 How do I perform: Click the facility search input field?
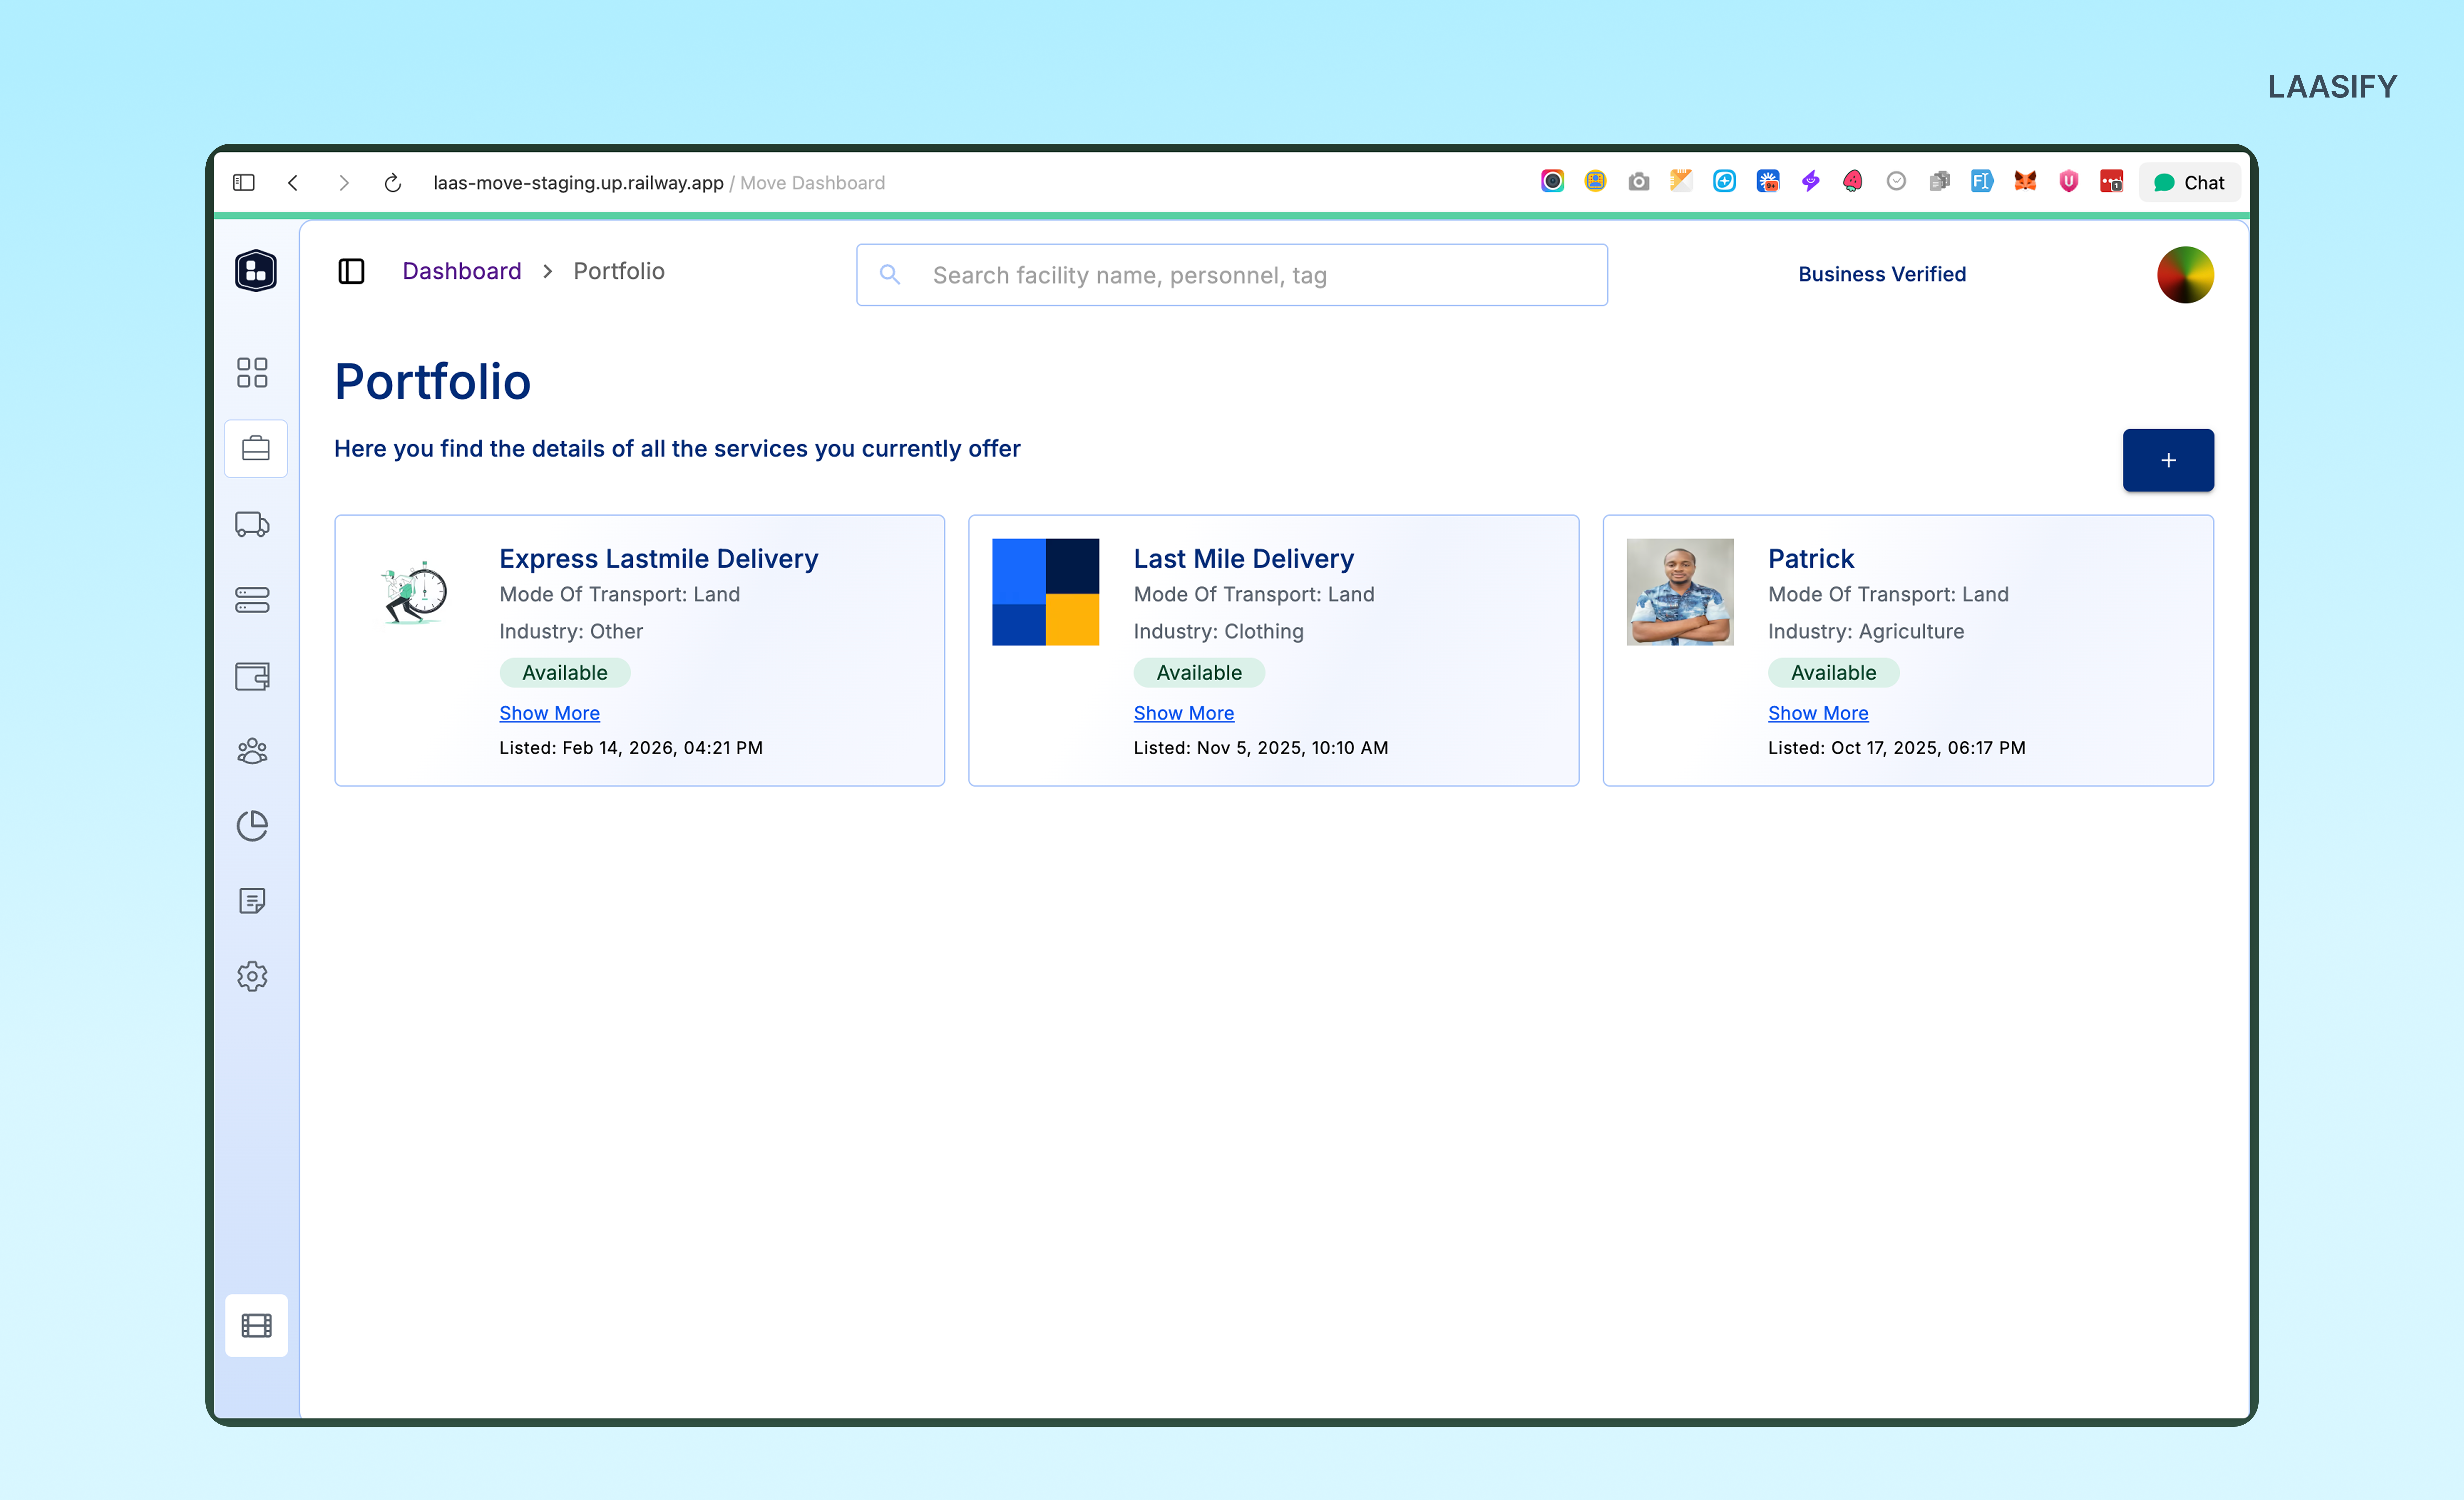(1230, 275)
